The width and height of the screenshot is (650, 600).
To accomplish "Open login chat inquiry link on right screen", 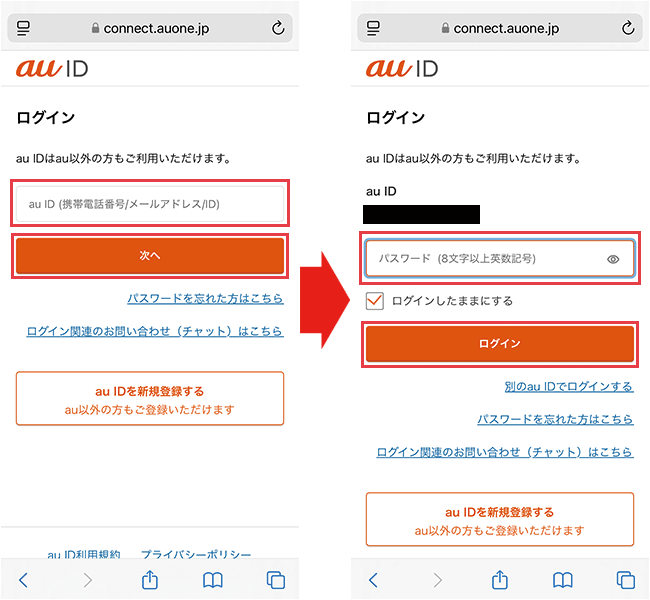I will point(505,452).
